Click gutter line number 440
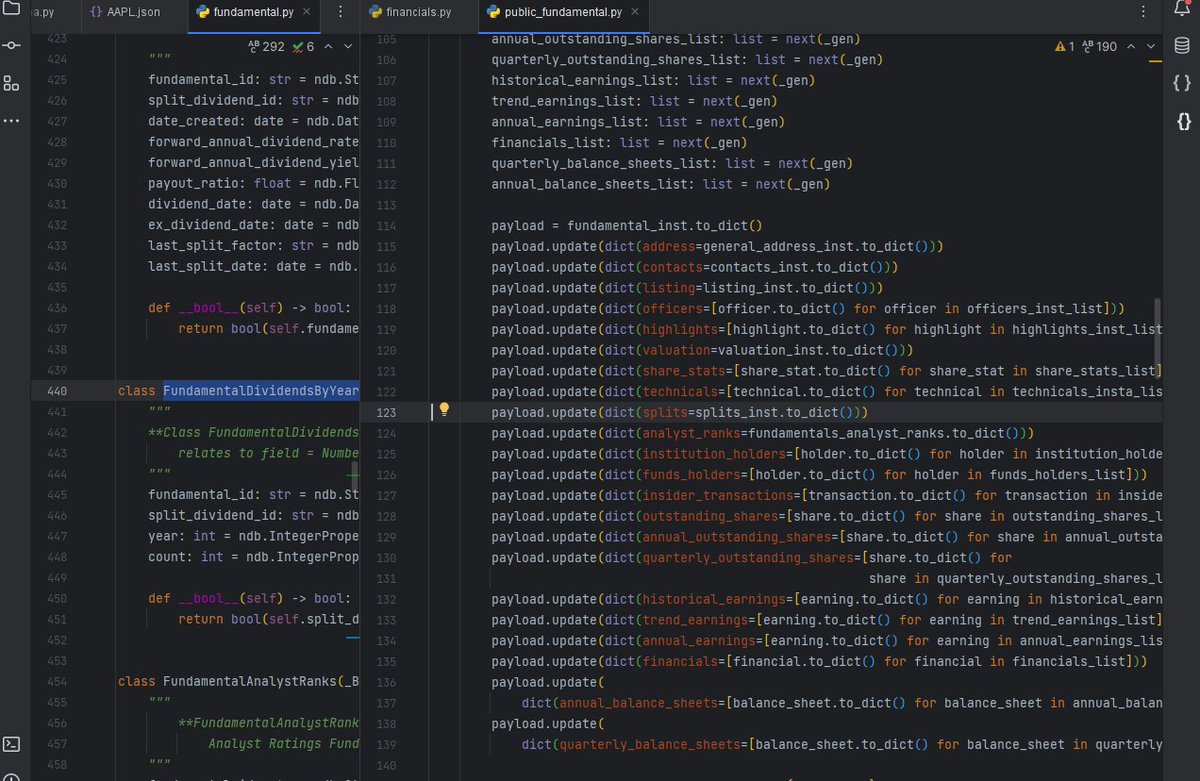 pos(56,391)
